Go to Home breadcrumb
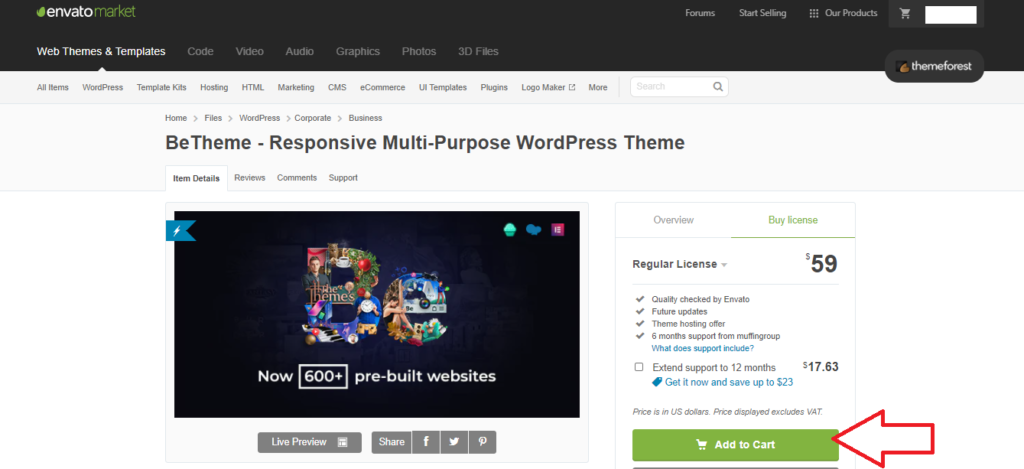The image size is (1024, 469). 176,118
